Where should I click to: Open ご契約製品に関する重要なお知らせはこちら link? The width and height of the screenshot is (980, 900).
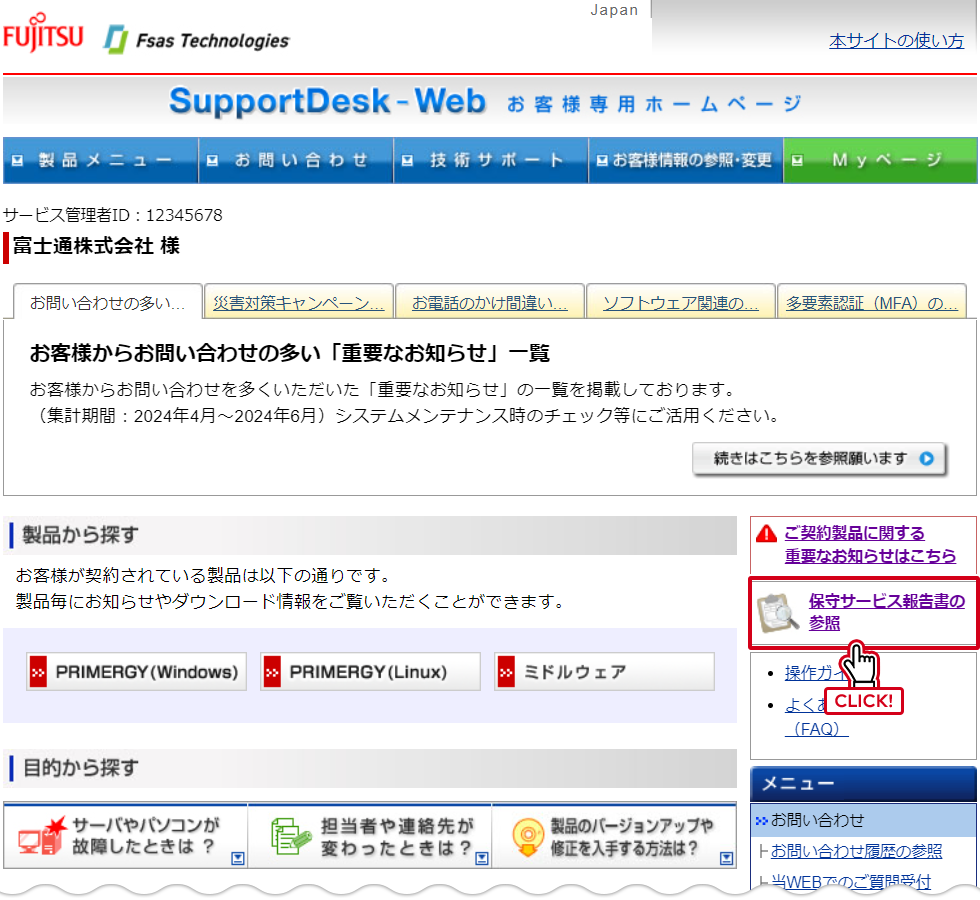(x=870, y=544)
